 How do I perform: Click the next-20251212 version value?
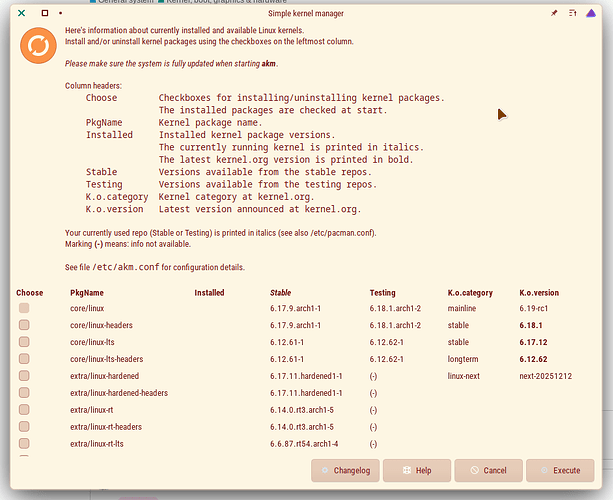tap(545, 376)
